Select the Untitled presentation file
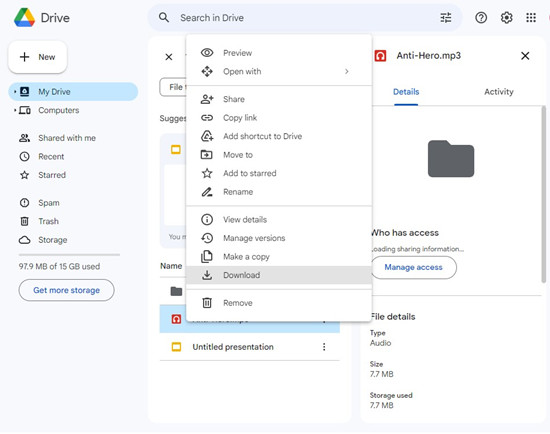Viewport: 550px width, 434px height. 249,347
